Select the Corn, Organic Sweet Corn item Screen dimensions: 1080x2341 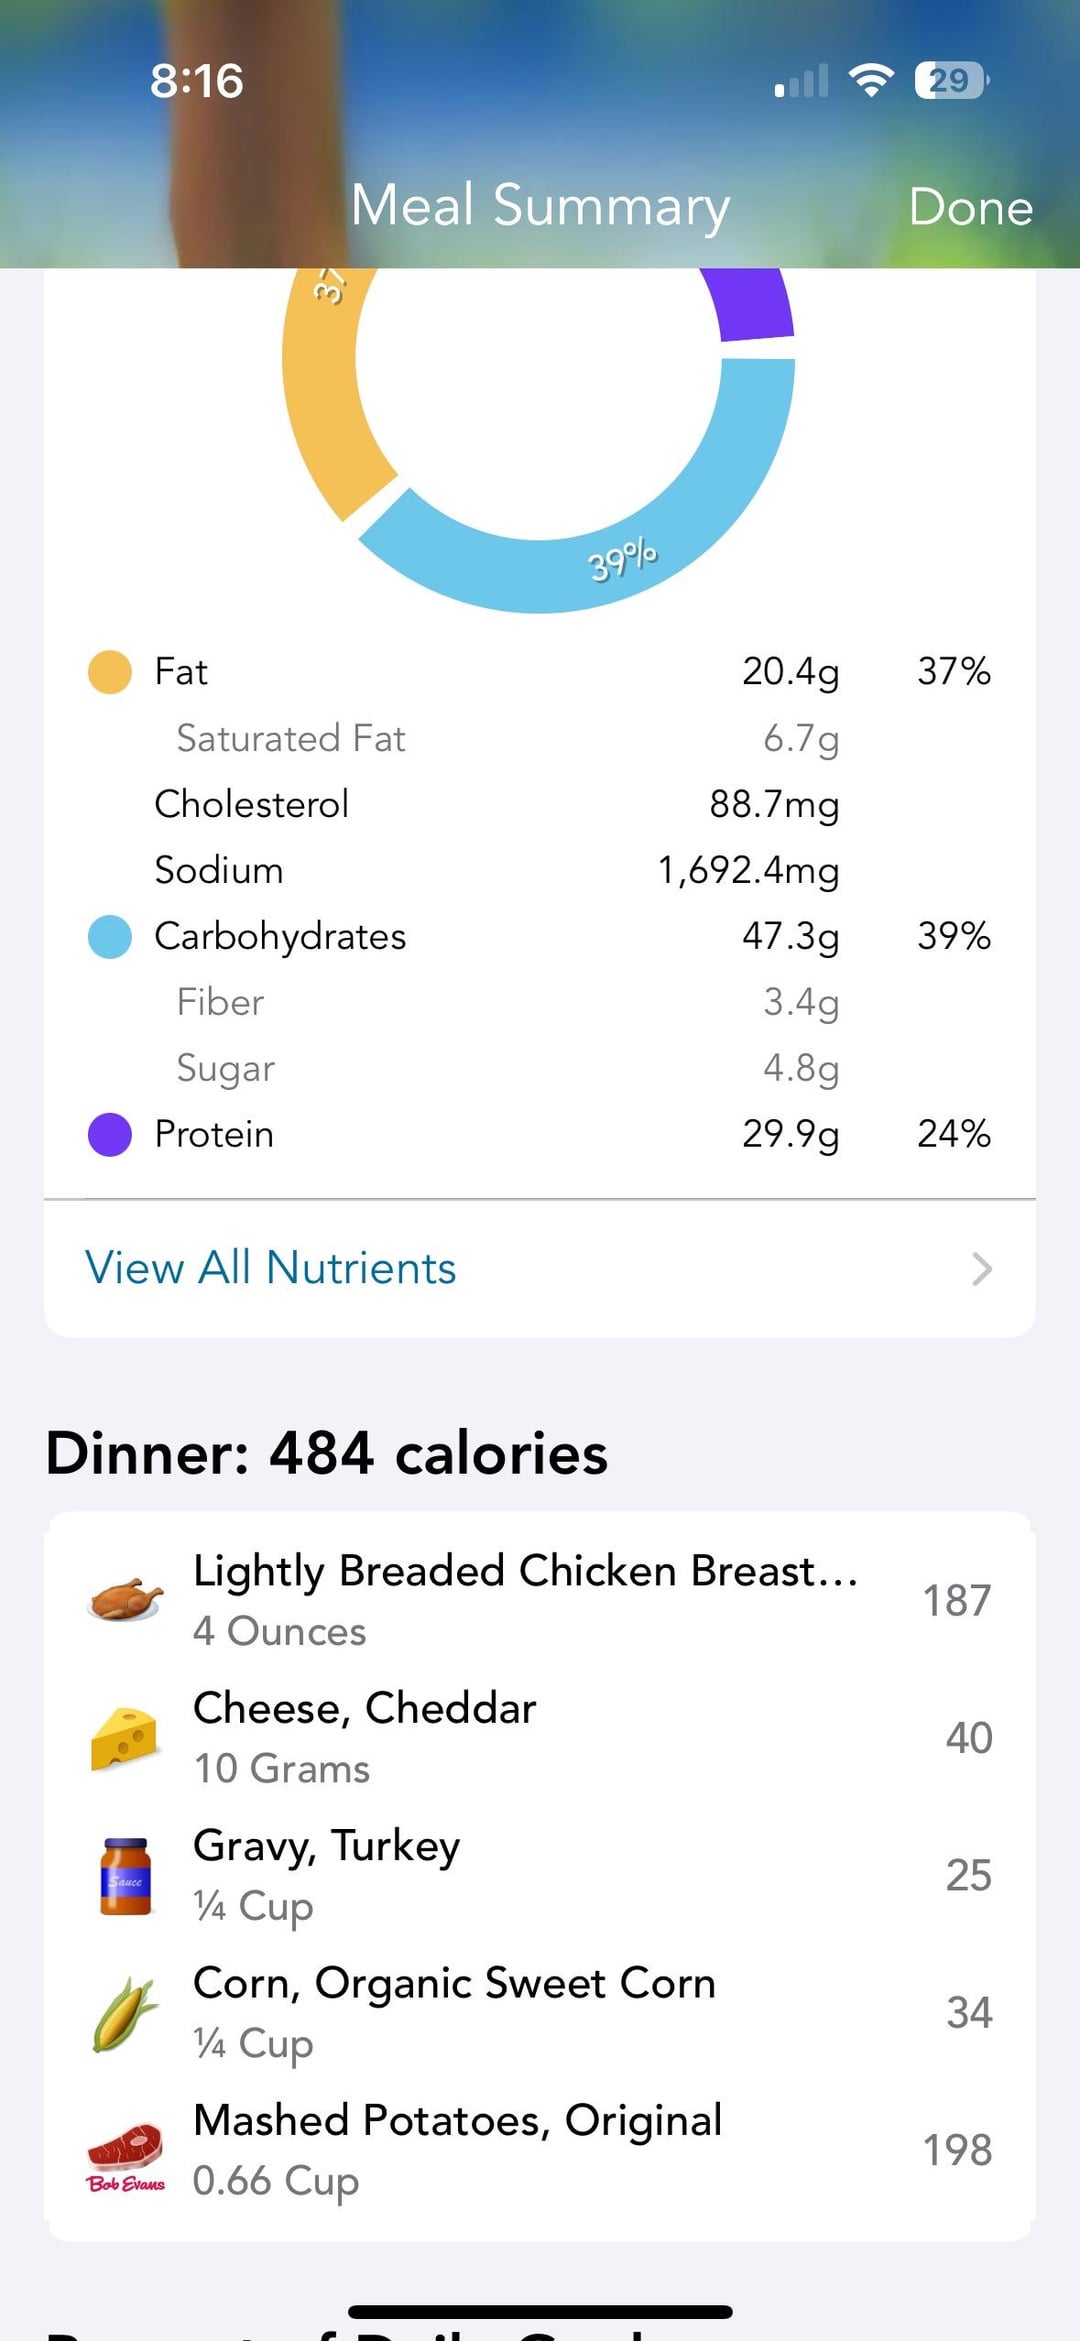(x=454, y=2012)
